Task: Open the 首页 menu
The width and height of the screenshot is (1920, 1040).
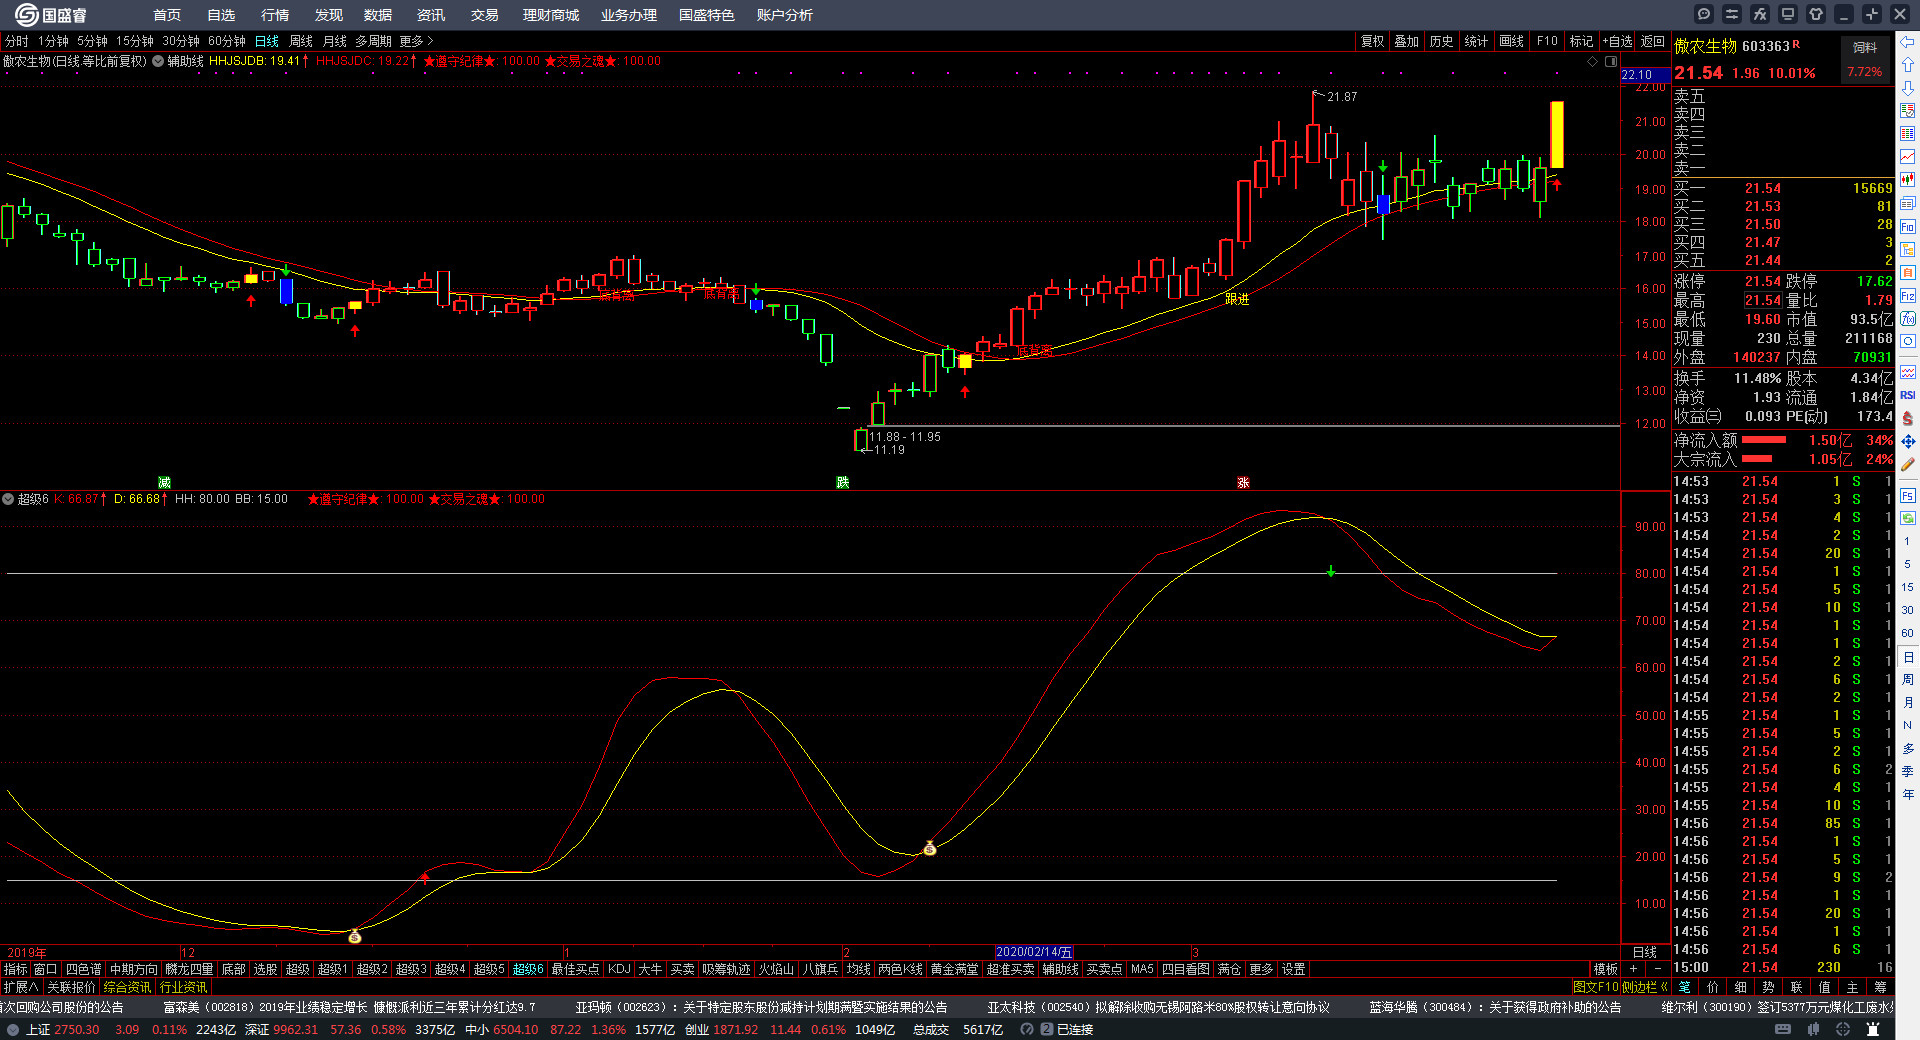Action: coord(167,15)
